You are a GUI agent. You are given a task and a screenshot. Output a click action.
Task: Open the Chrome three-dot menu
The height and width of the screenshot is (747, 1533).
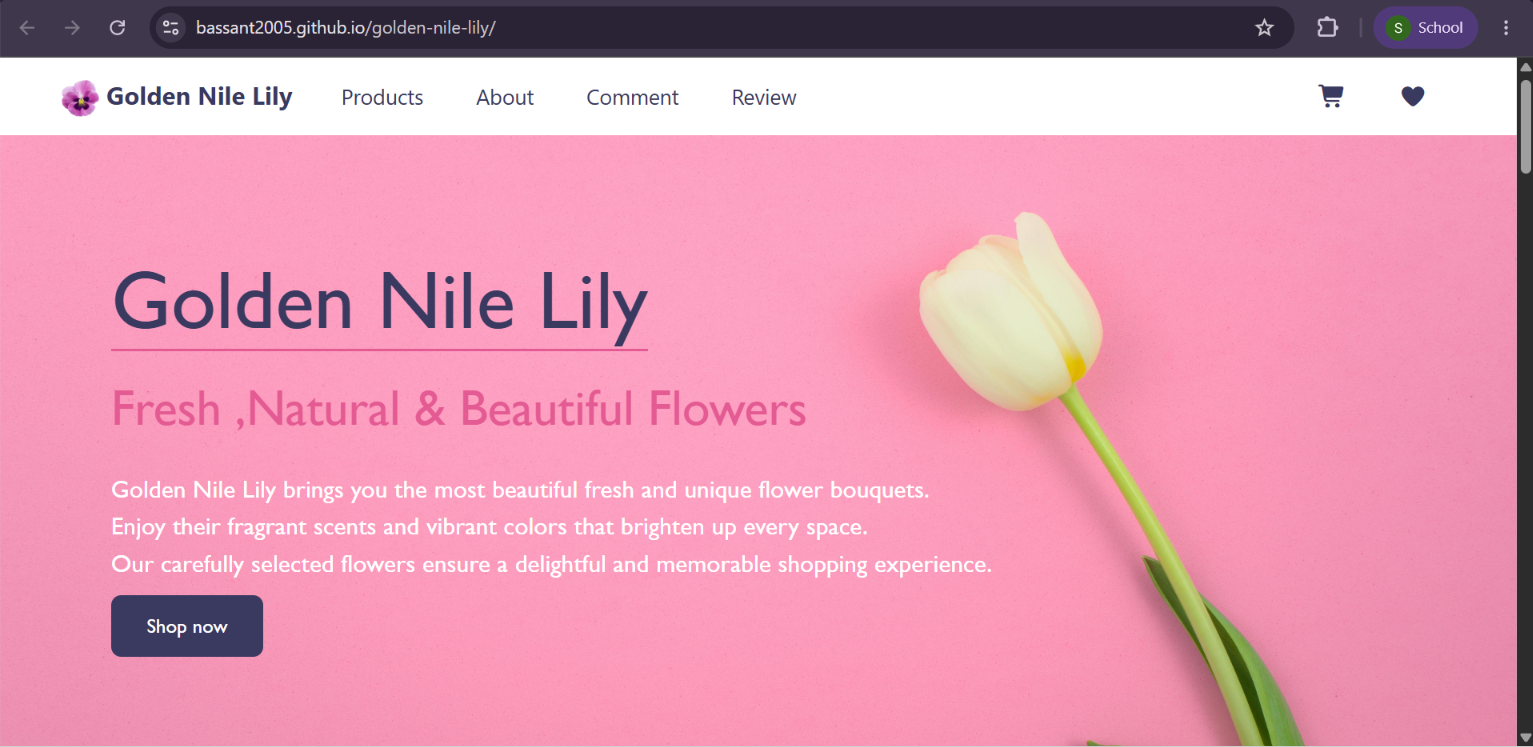click(1506, 28)
